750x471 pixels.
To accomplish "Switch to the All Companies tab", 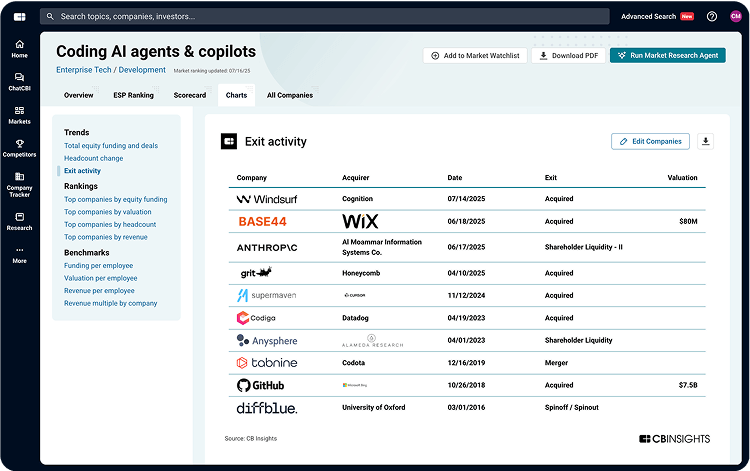I will (289, 95).
